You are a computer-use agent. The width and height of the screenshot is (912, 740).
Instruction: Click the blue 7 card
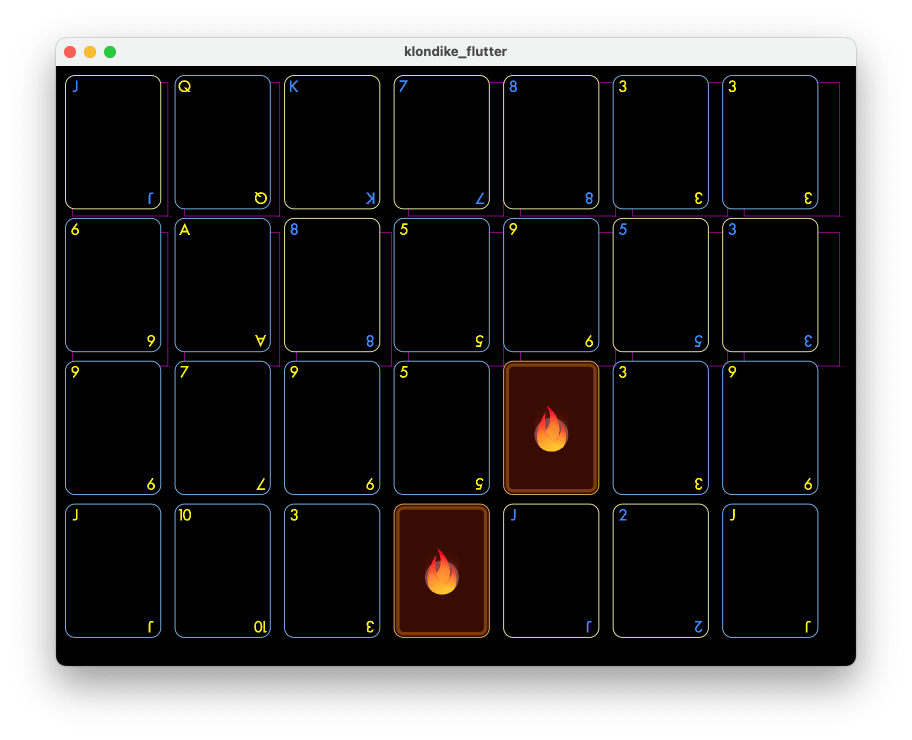point(441,142)
